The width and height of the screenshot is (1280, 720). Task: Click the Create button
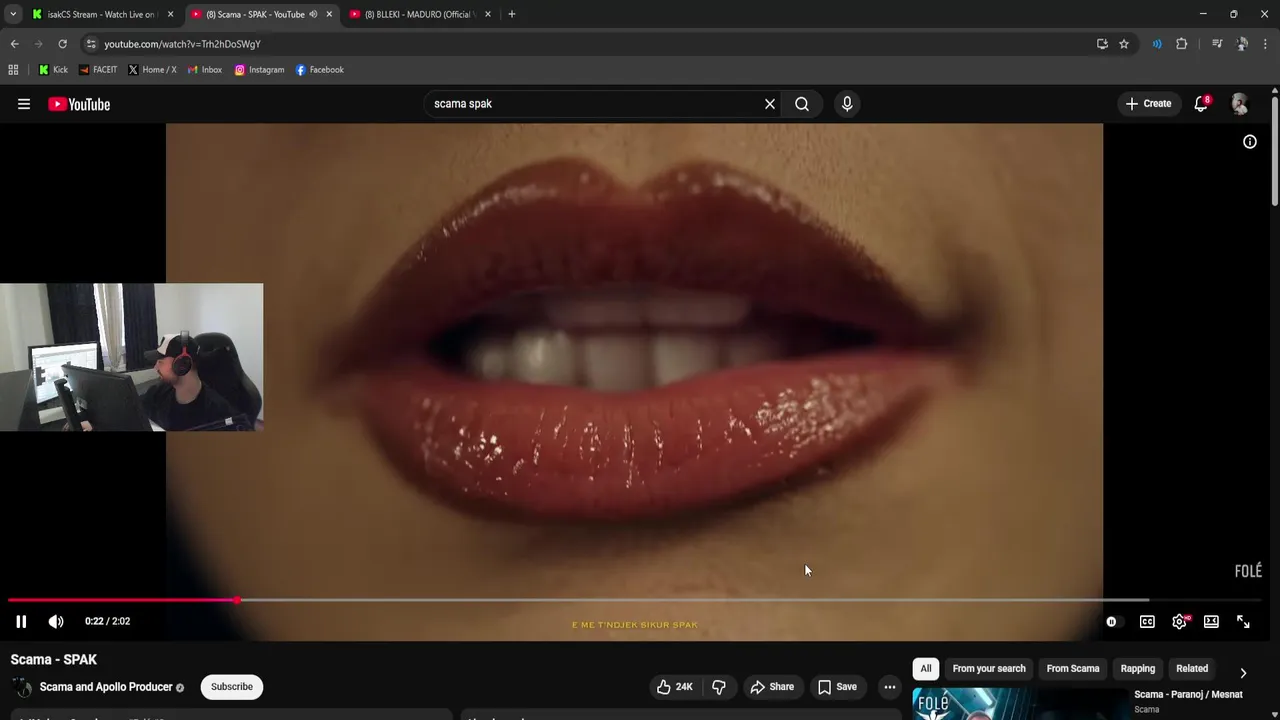(1148, 104)
